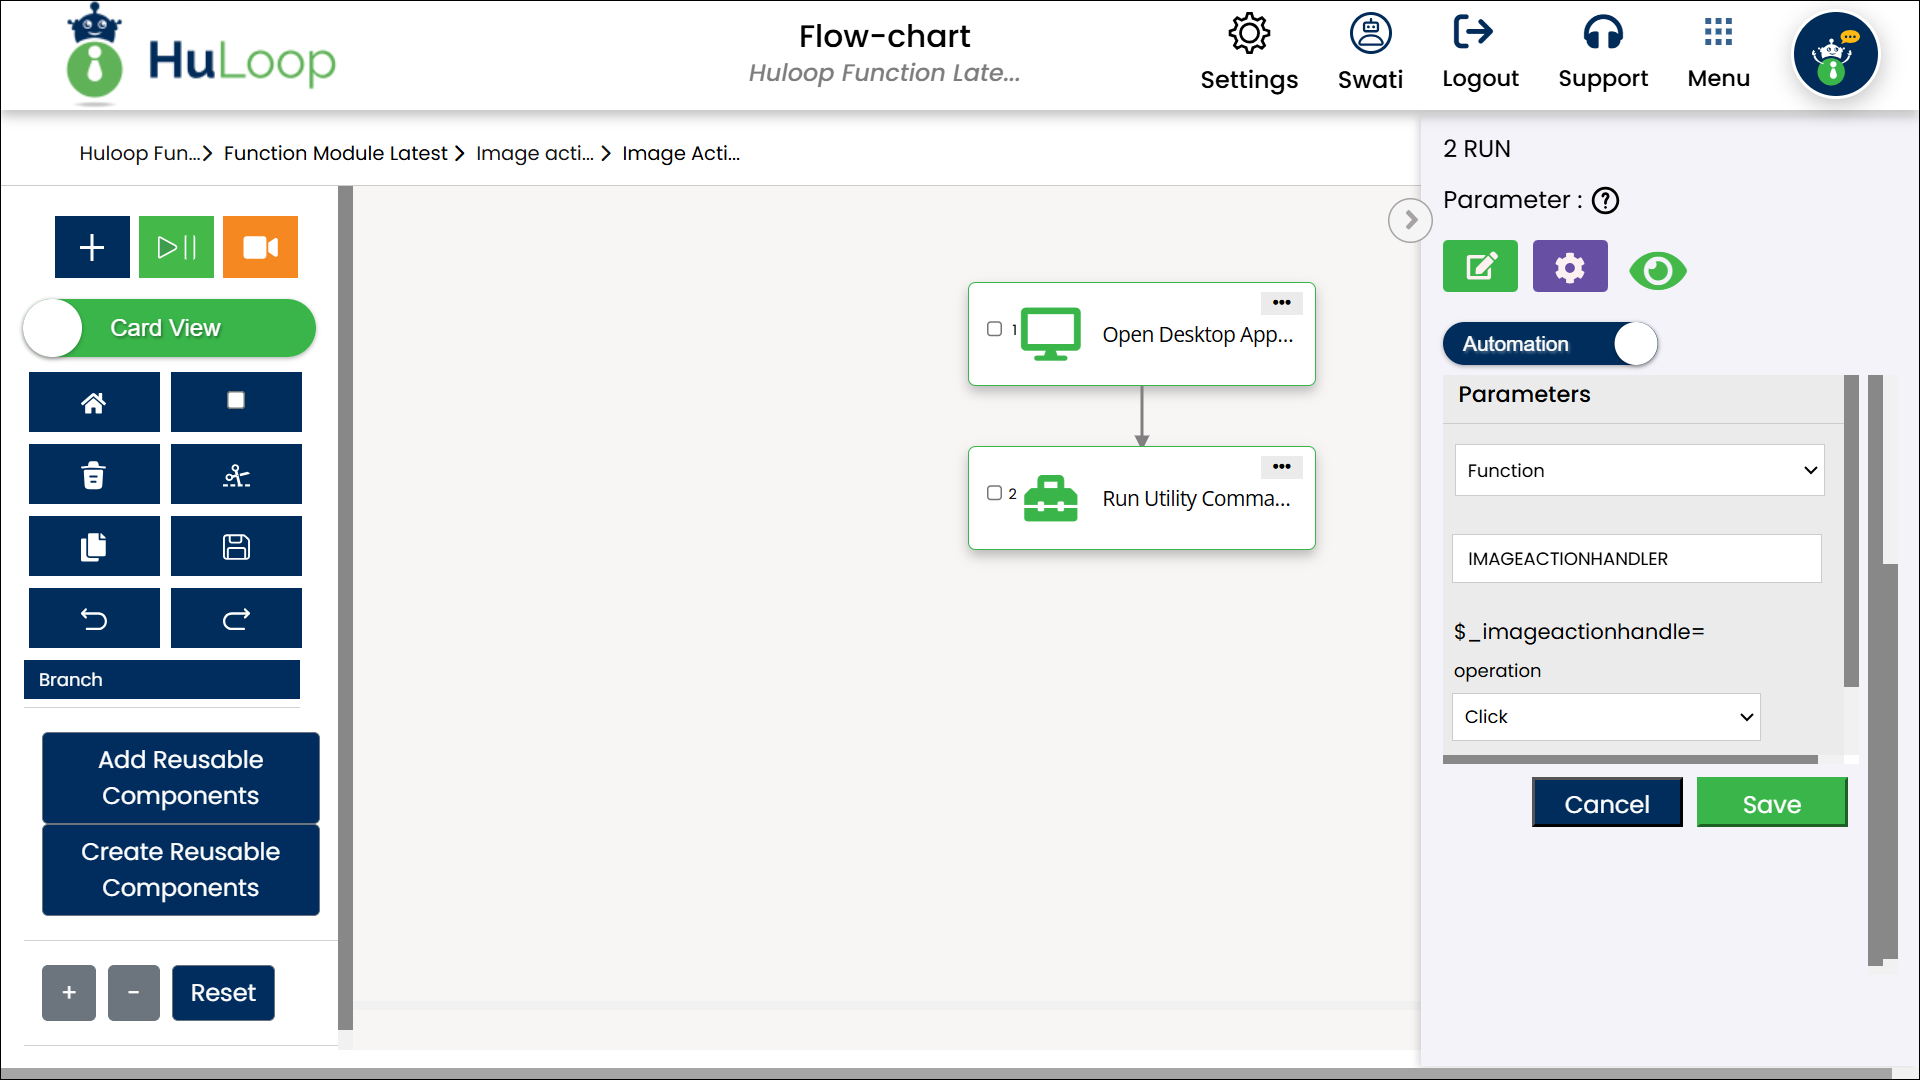Expand the operation Click dropdown
The height and width of the screenshot is (1080, 1920).
click(1606, 717)
